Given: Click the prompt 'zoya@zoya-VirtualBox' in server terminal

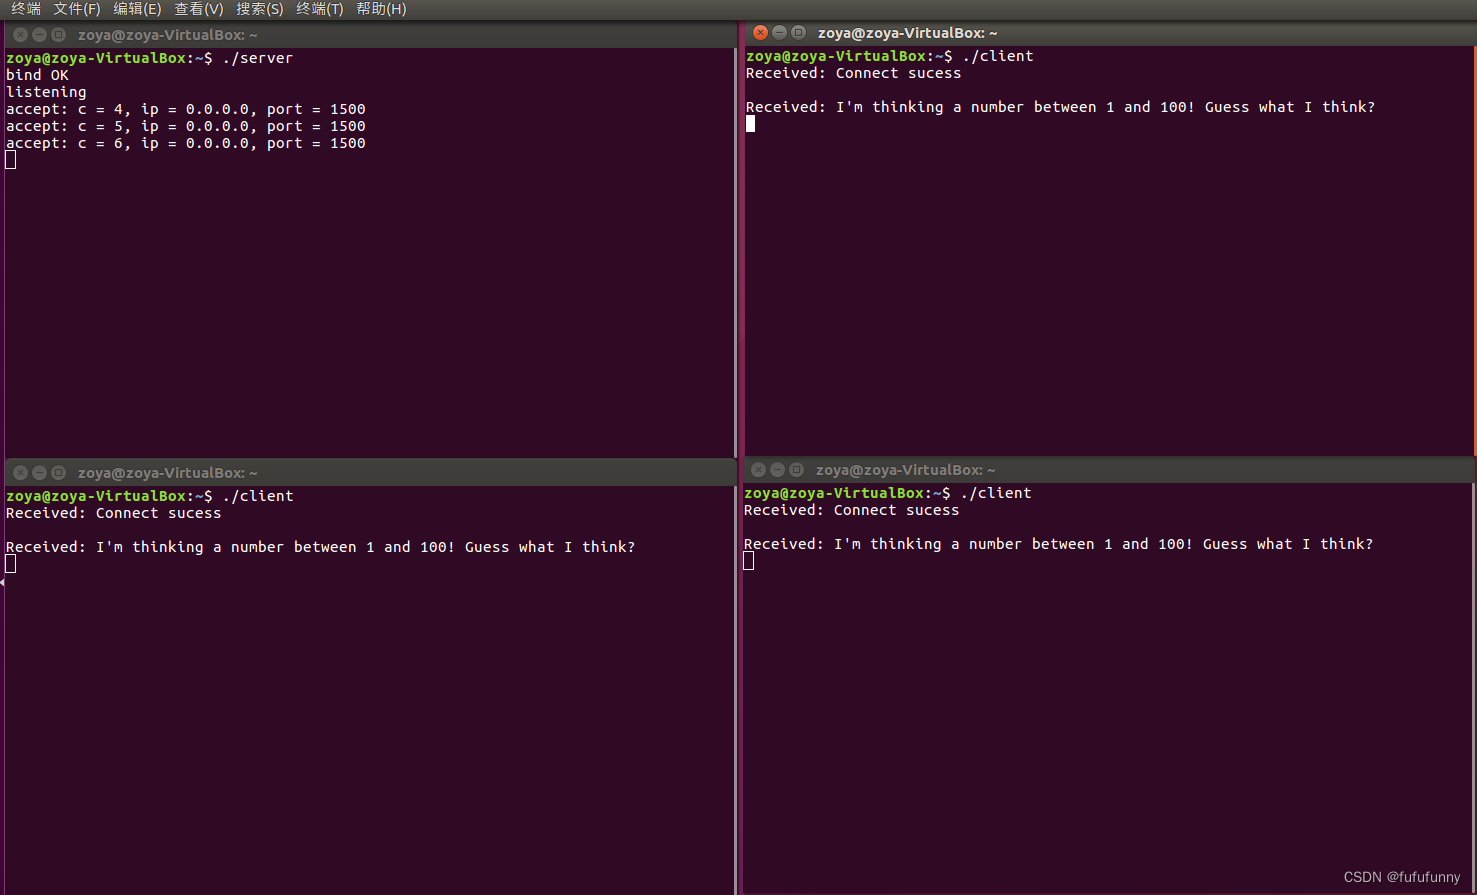Looking at the screenshot, I should tap(96, 58).
